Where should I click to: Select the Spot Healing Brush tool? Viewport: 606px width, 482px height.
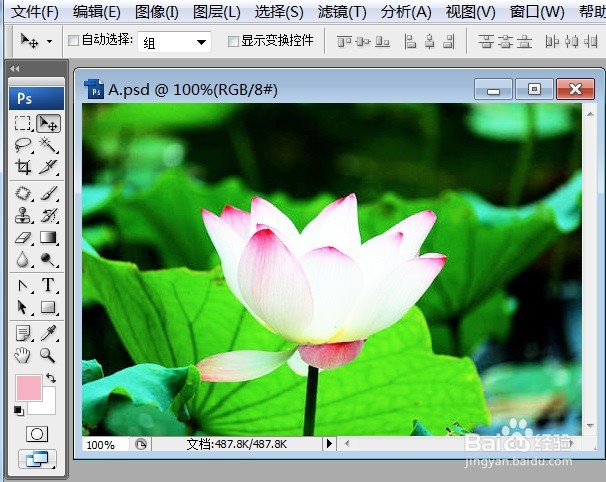(23, 193)
